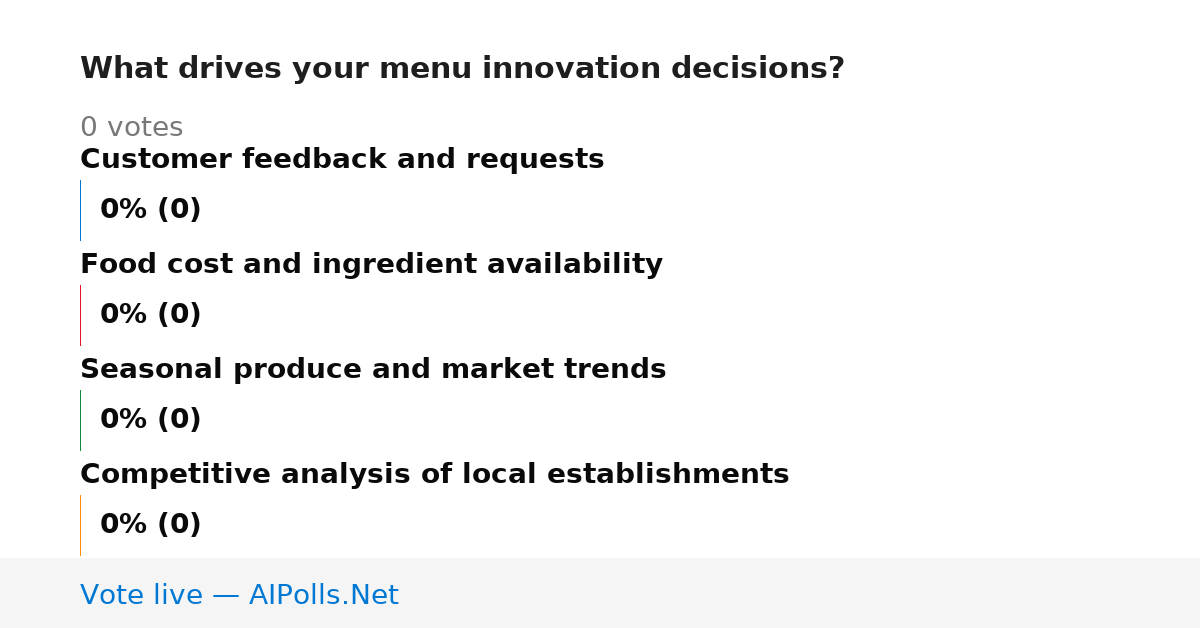Click the green result bar under Seasonal produce
The height and width of the screenshot is (628, 1200).
tap(80, 420)
